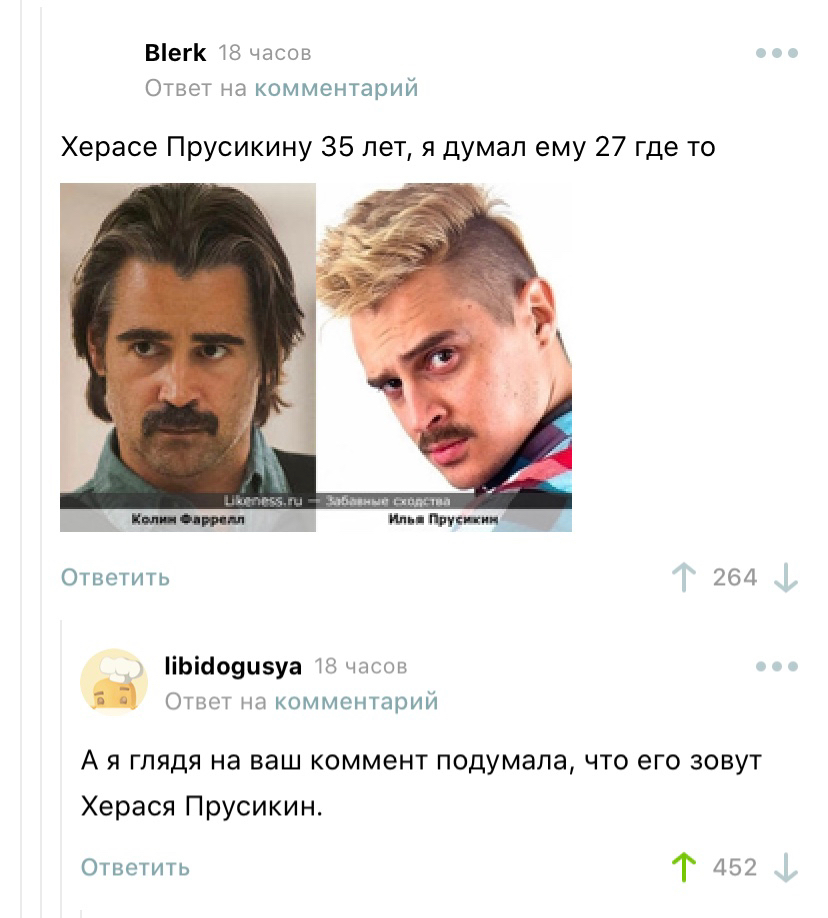Downvote libidogusya's comment with the down arrow
828x918 pixels.
point(786,868)
